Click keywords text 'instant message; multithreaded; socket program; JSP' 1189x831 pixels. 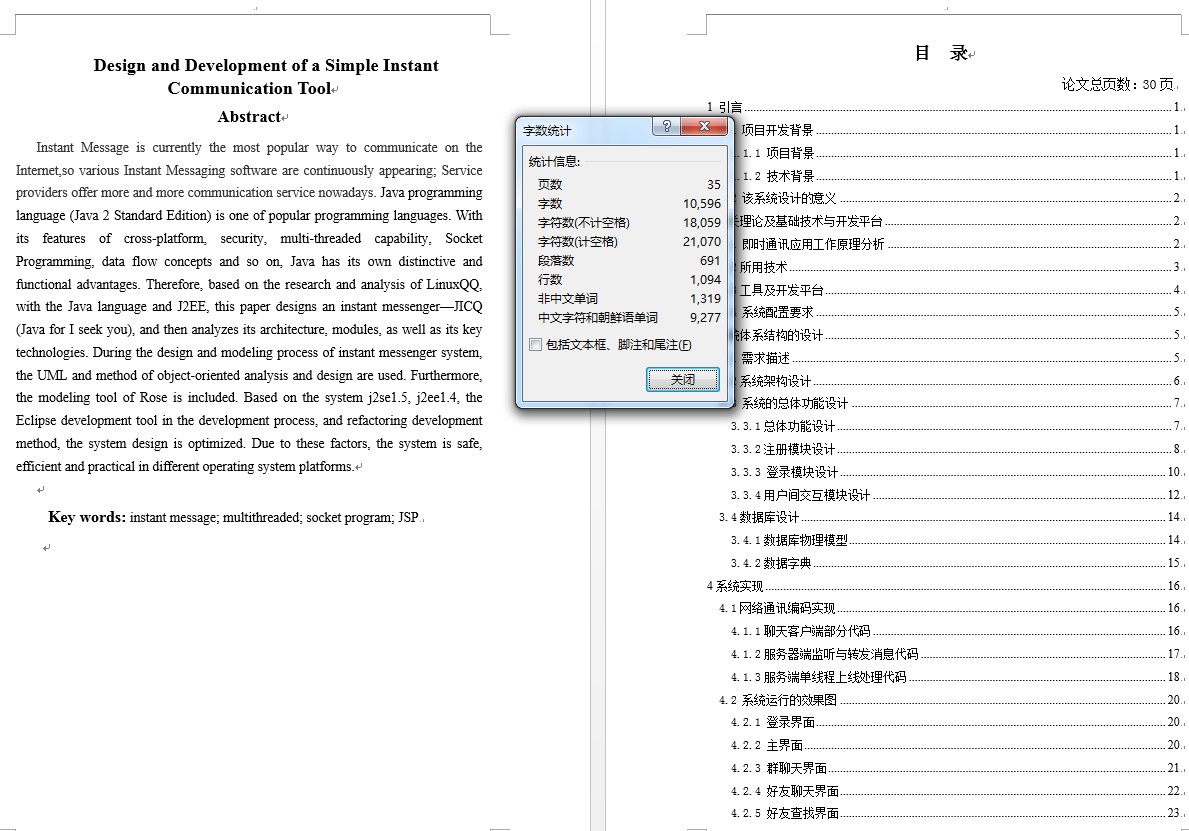point(274,518)
